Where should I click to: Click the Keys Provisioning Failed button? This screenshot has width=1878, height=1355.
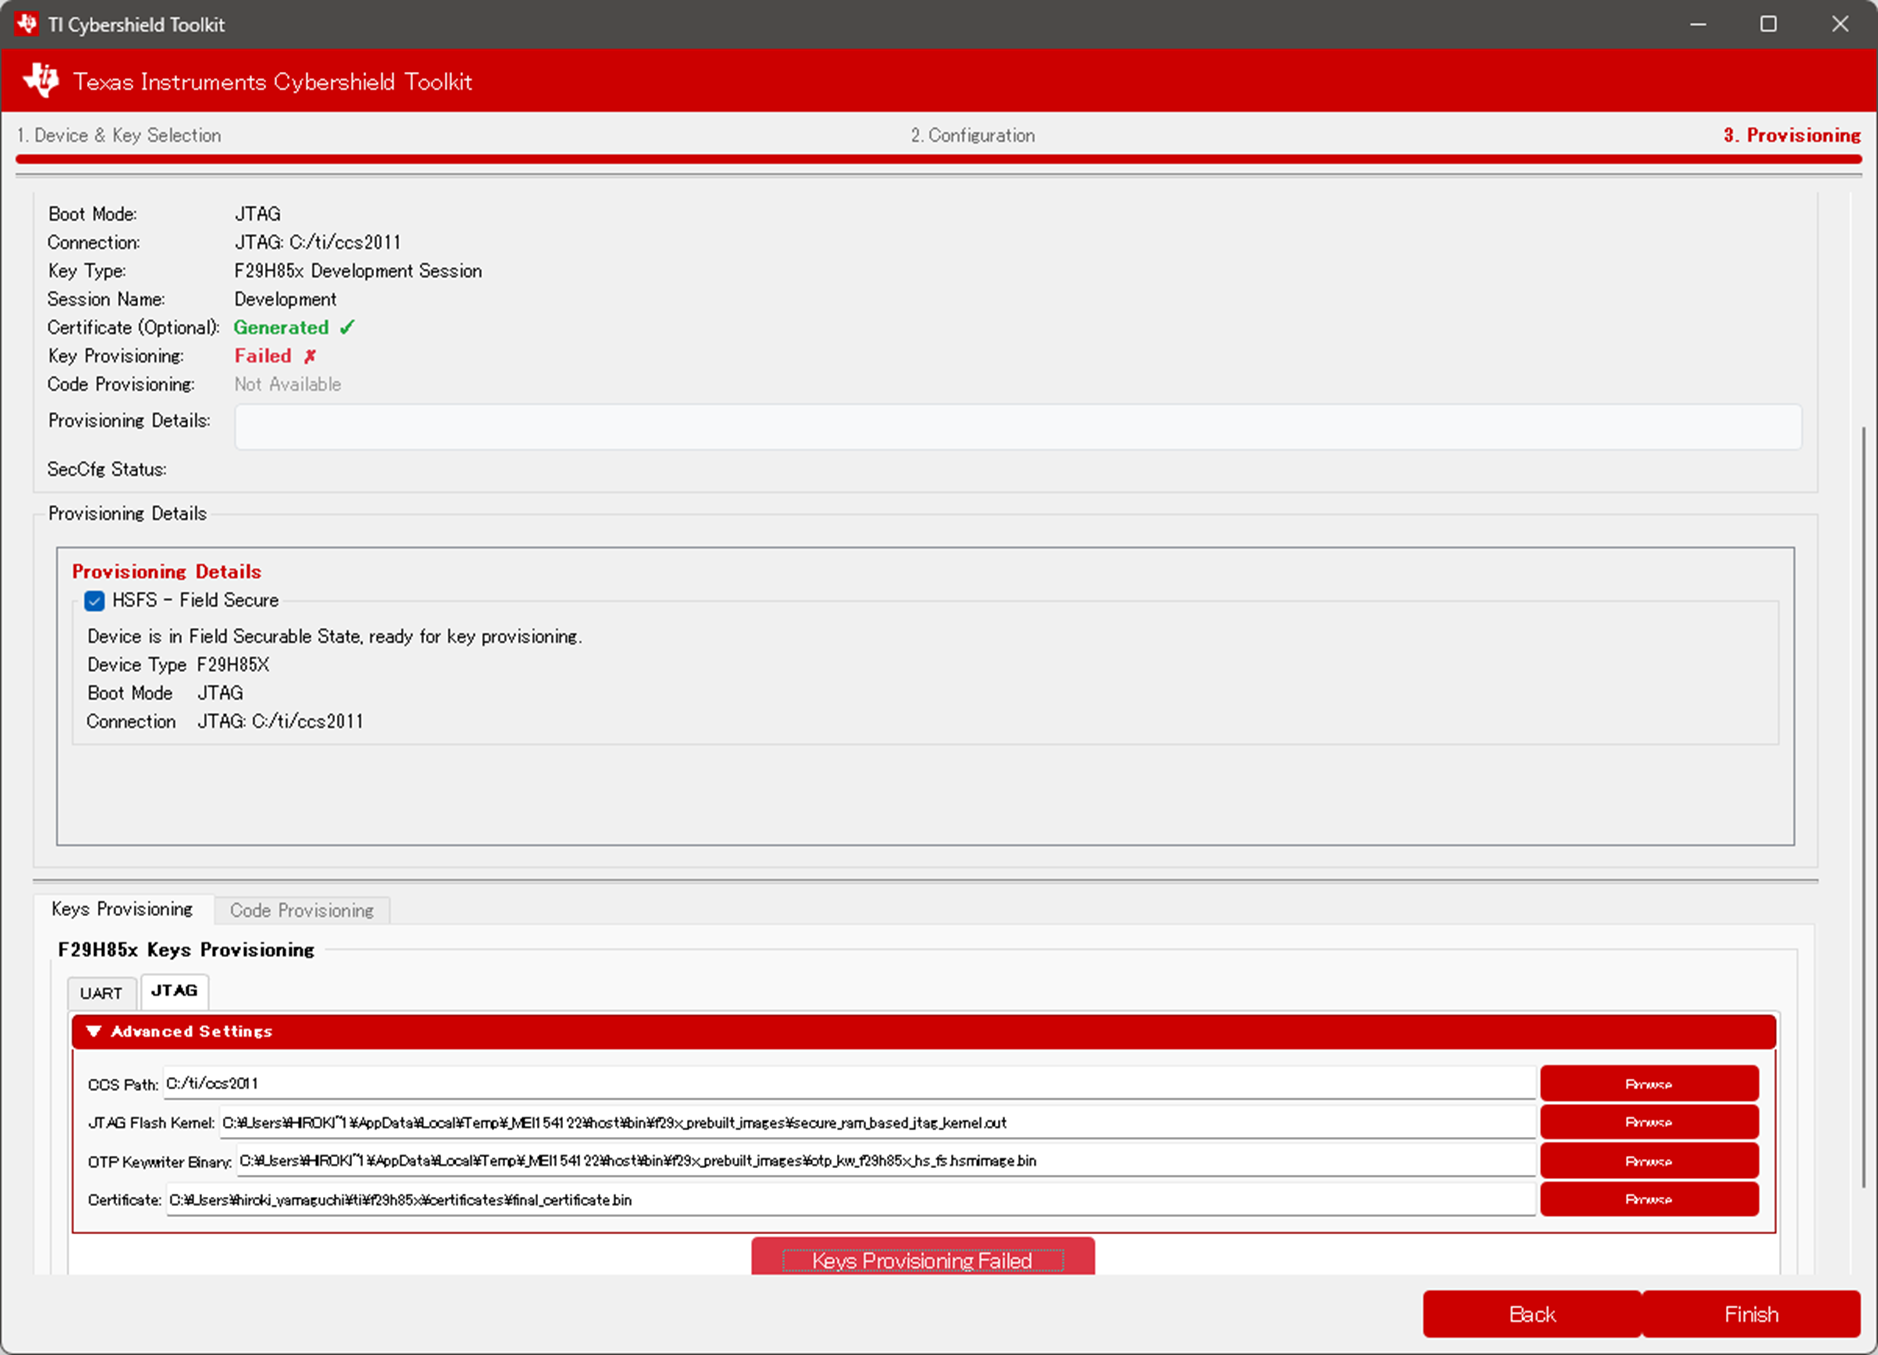pyautogui.click(x=923, y=1258)
